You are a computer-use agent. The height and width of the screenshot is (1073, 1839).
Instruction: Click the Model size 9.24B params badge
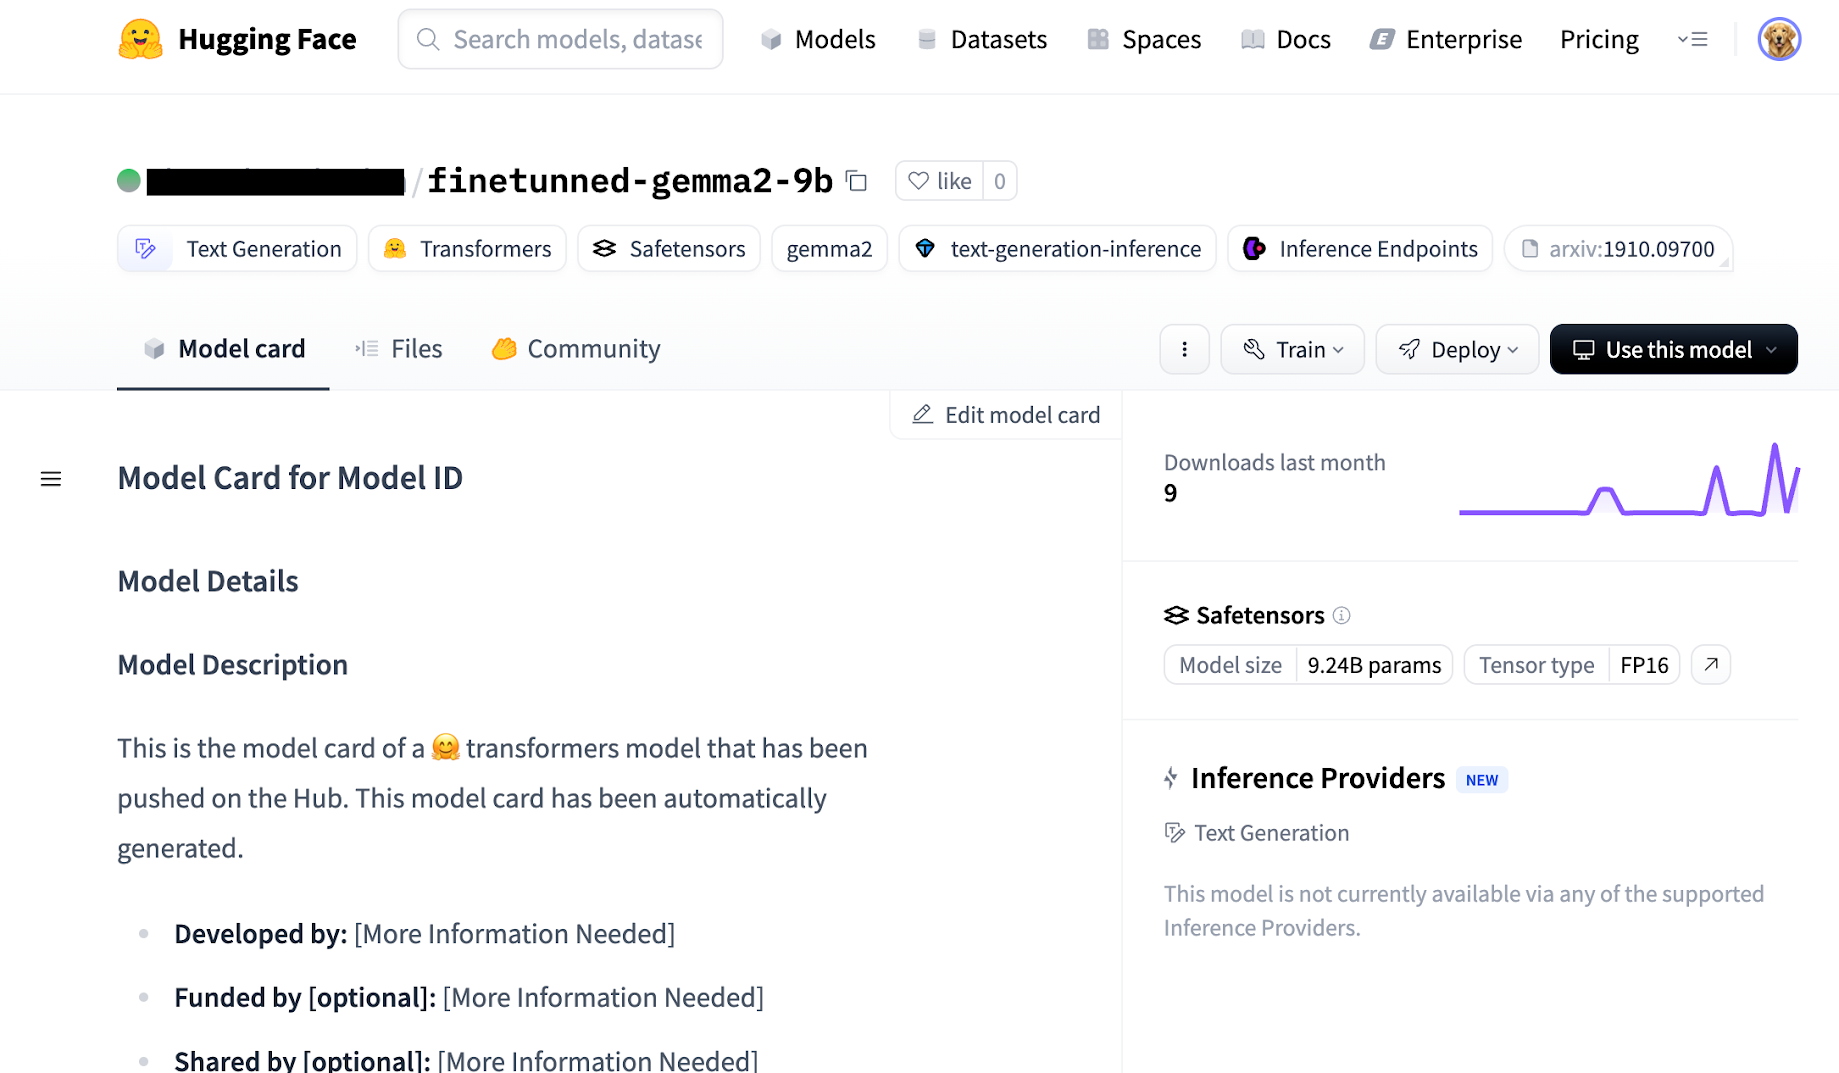click(x=1308, y=665)
